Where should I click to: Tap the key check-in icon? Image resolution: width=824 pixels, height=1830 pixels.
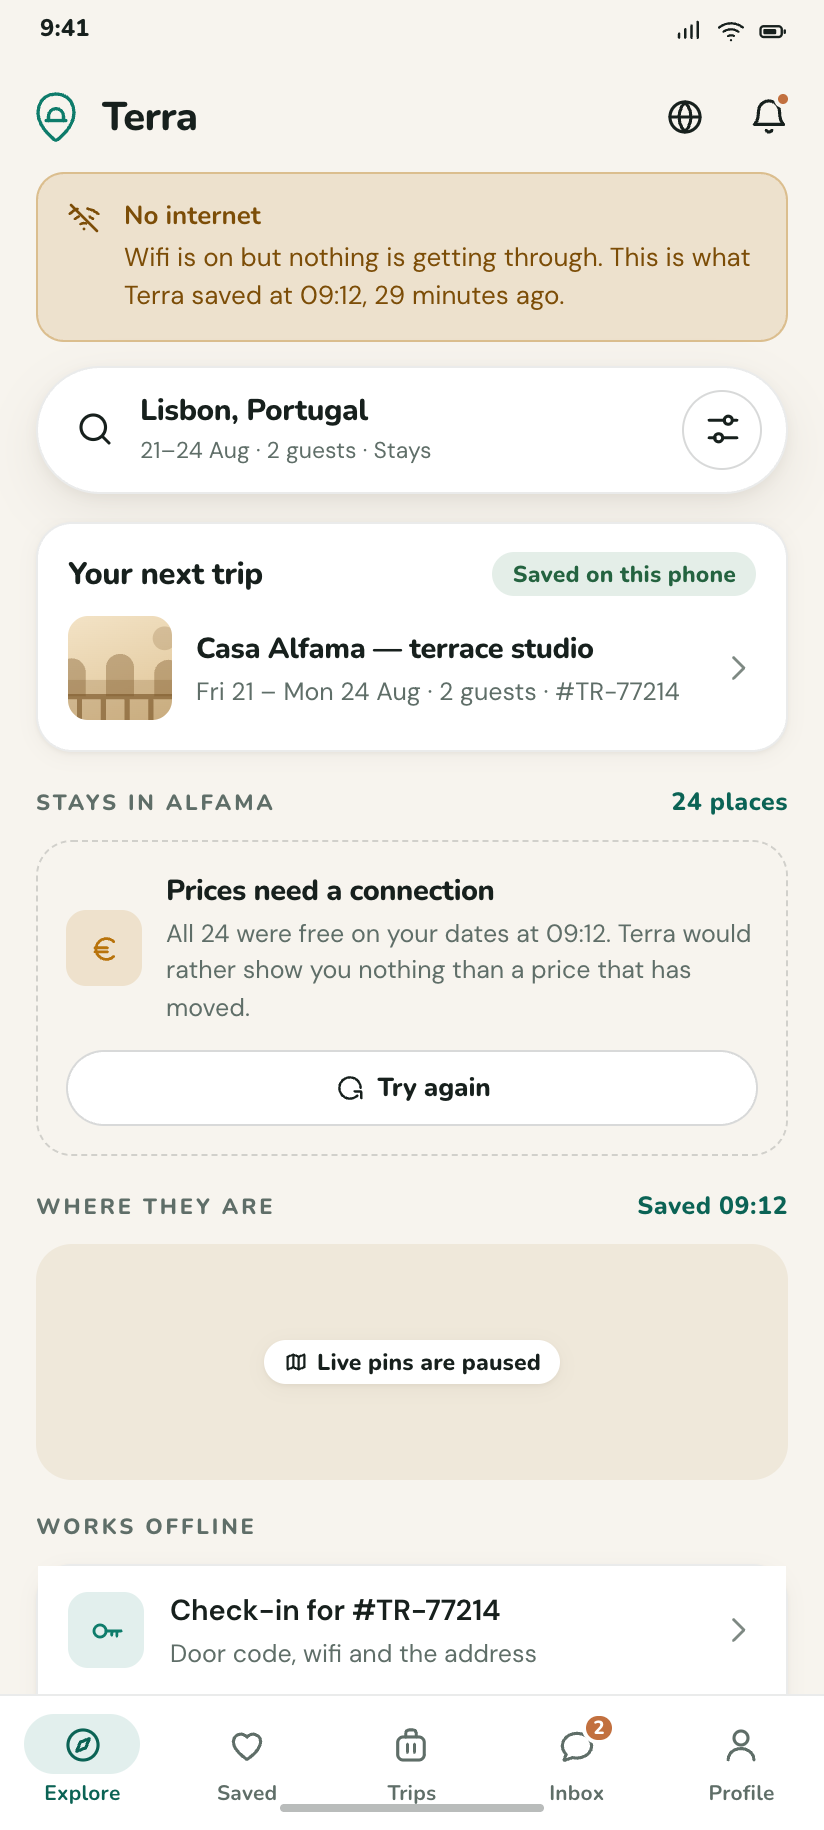106,1630
